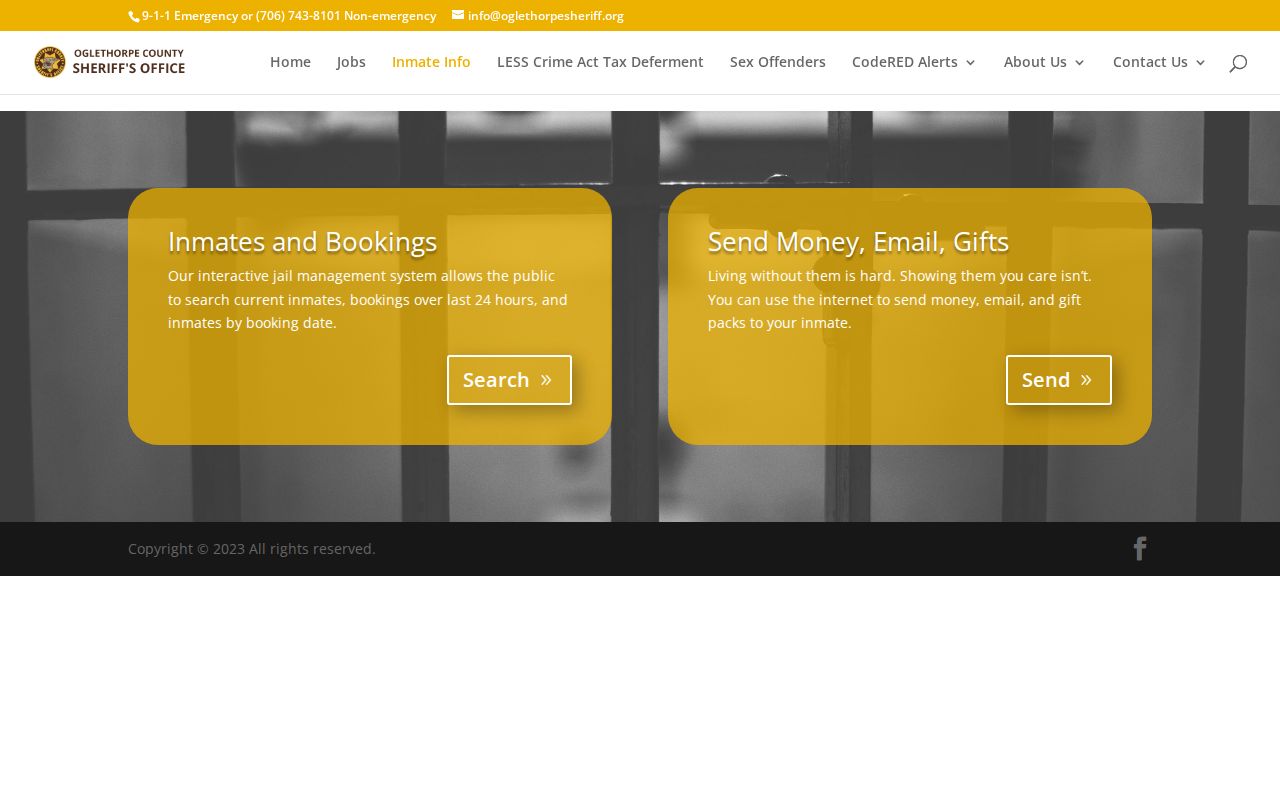This screenshot has height=800, width=1280.
Task: Expand the About Us submenu
Action: coord(1044,62)
